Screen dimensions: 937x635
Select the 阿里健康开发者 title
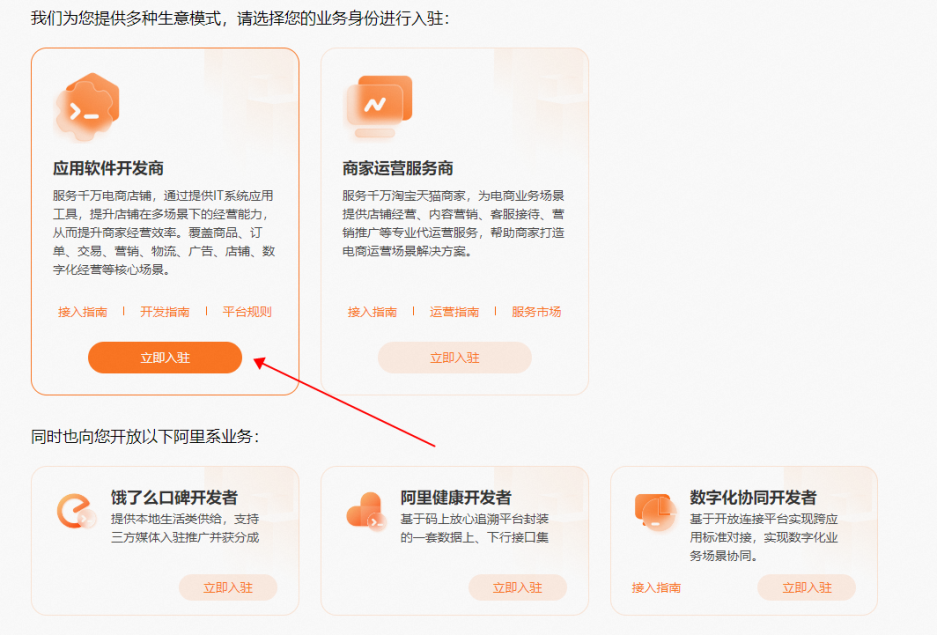pyautogui.click(x=456, y=497)
